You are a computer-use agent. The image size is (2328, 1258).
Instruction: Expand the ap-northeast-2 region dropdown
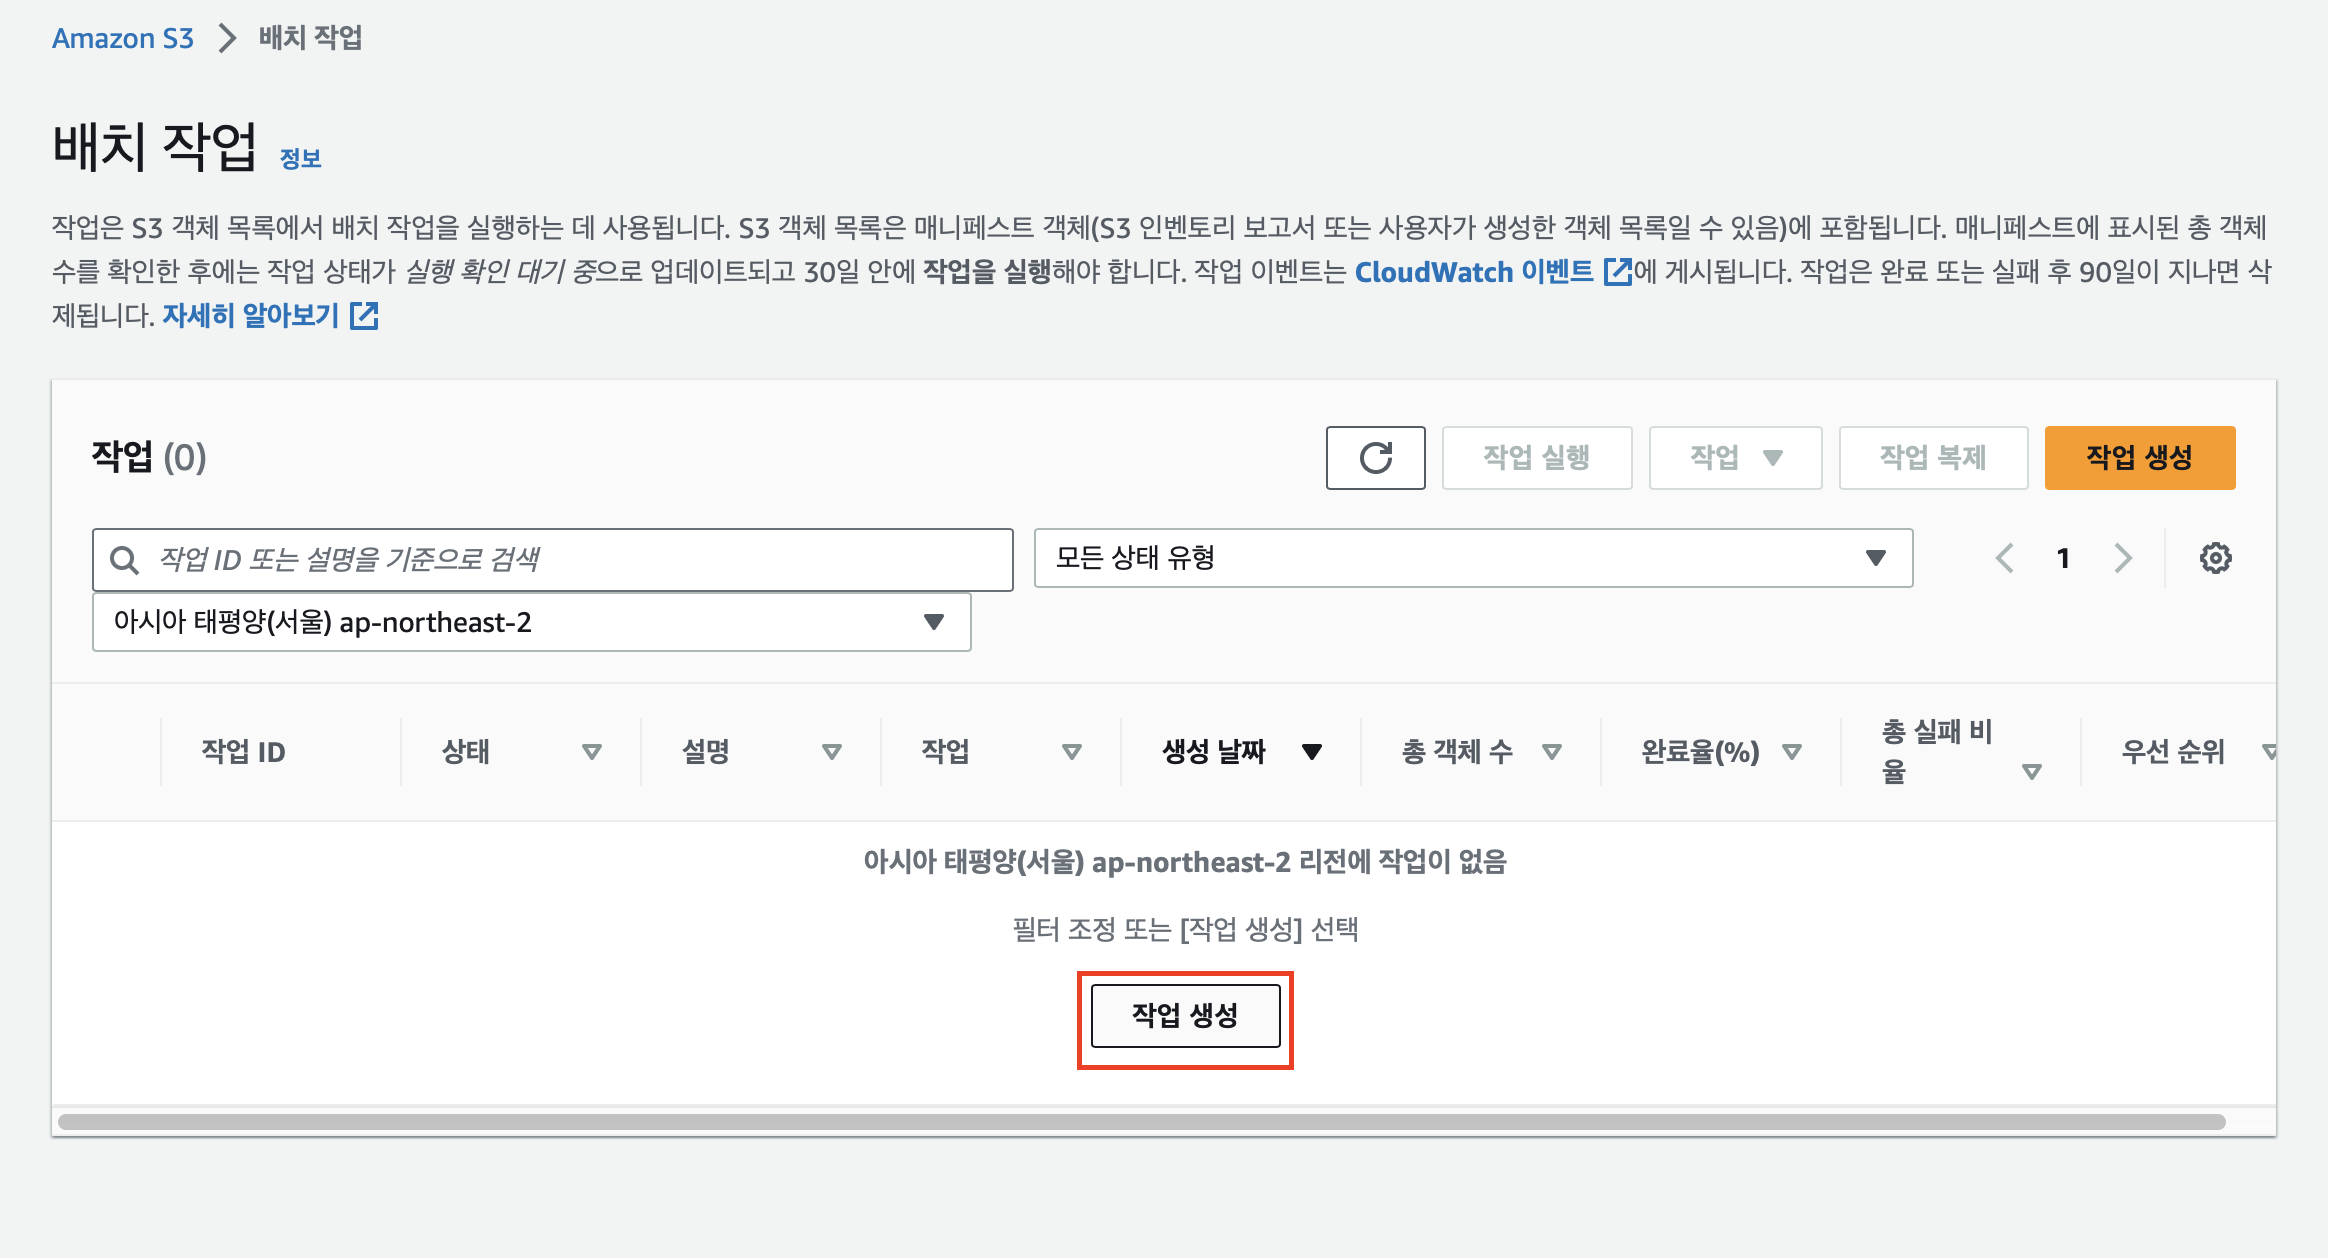pos(531,622)
